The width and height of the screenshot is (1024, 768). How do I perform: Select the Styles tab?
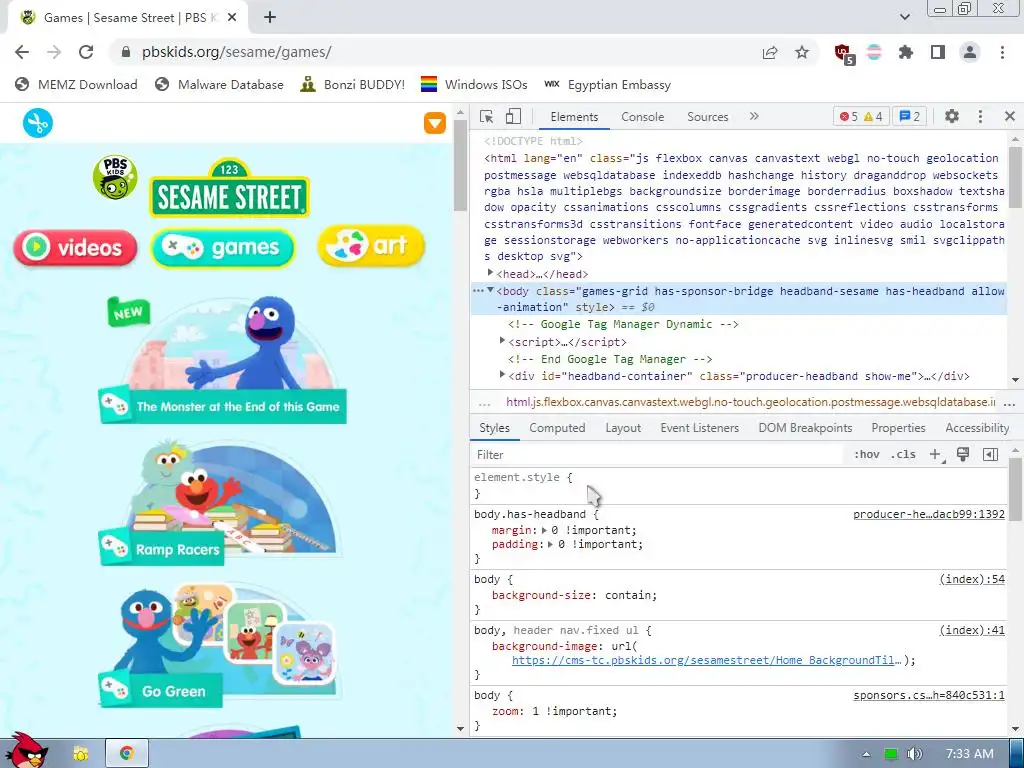click(x=494, y=428)
